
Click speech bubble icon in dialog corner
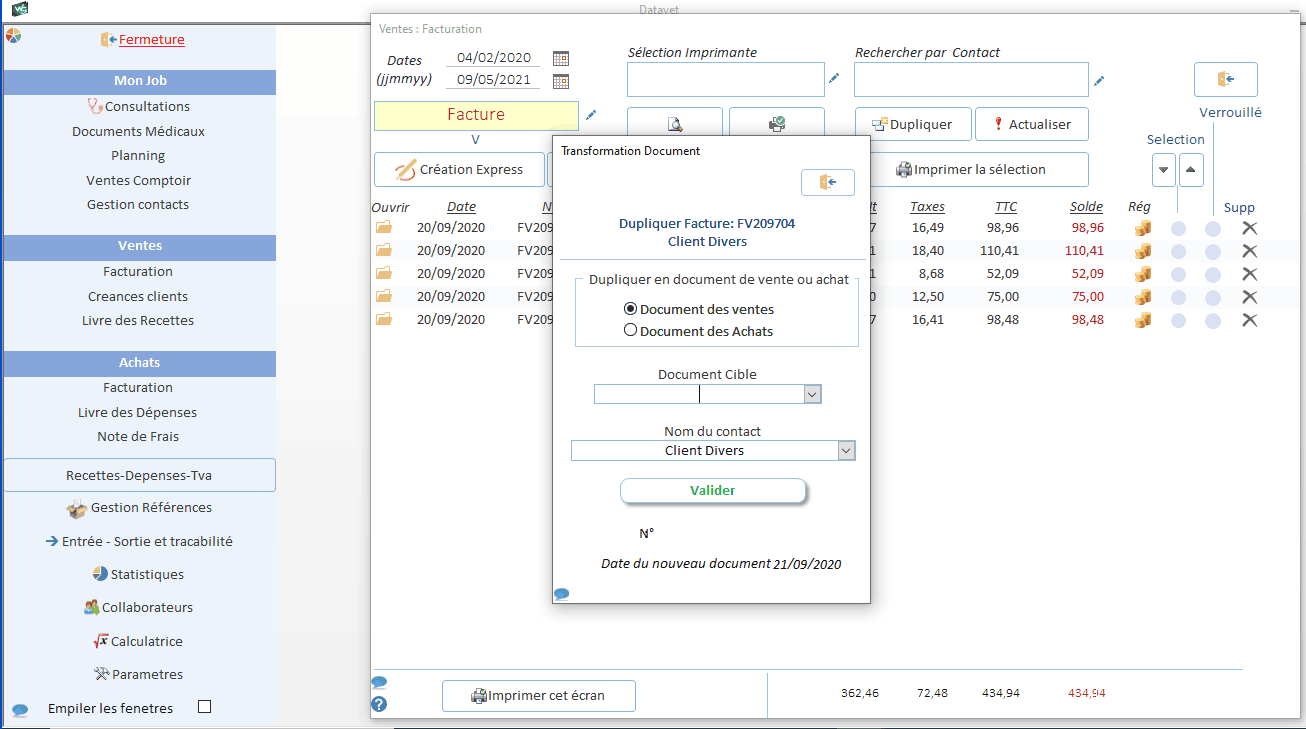561,594
